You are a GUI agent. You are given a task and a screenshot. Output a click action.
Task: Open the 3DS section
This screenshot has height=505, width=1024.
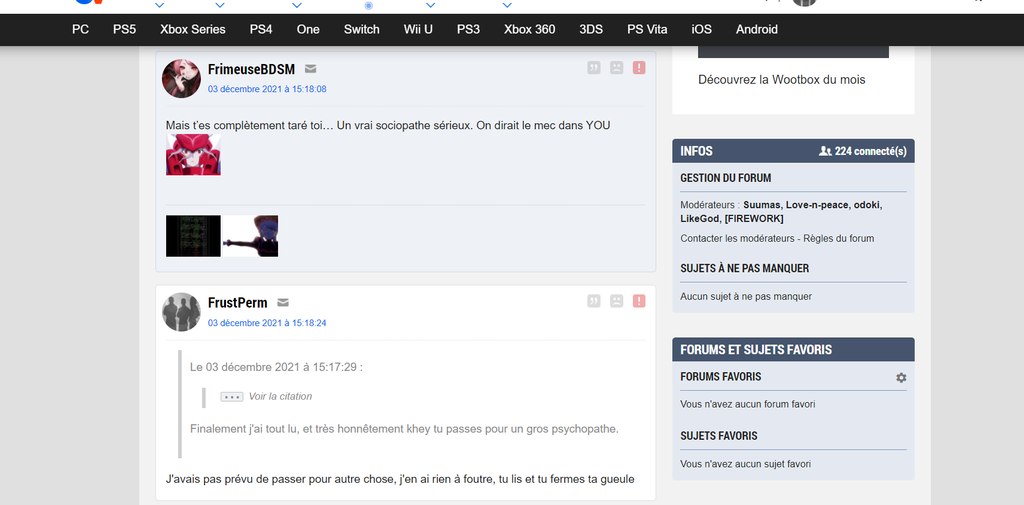pyautogui.click(x=591, y=29)
